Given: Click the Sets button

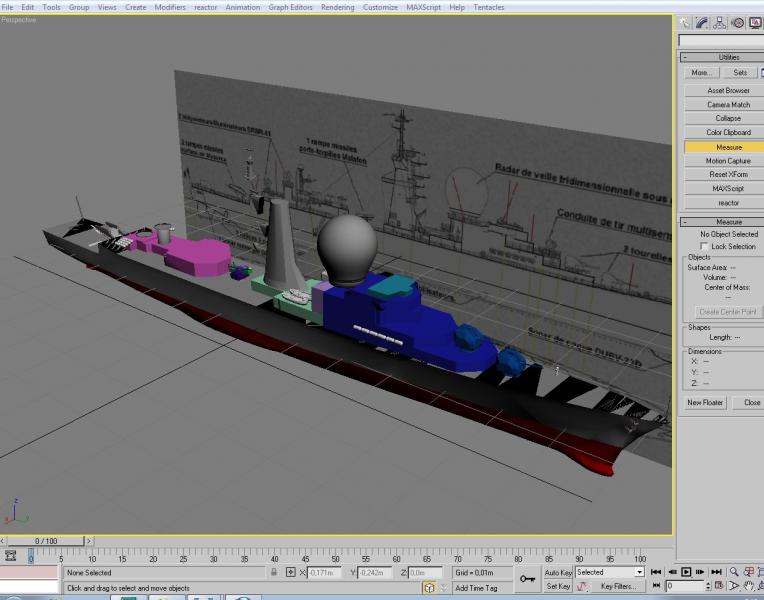Looking at the screenshot, I should tap(740, 73).
